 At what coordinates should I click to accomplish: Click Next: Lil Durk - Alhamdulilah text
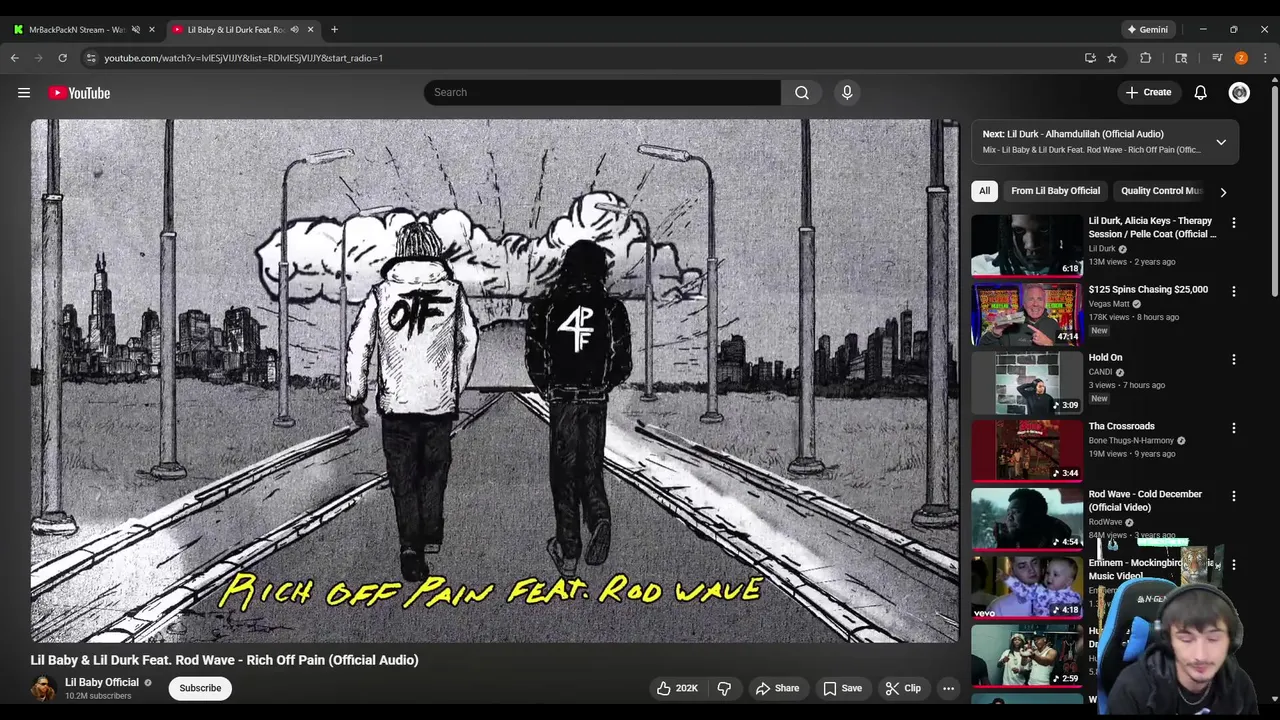click(1073, 134)
